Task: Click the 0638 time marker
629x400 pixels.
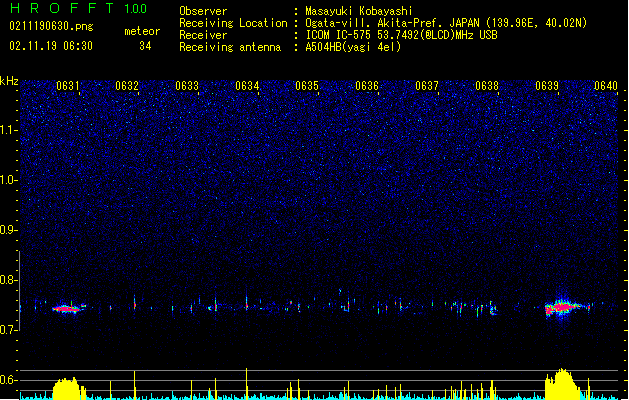Action: 487,86
